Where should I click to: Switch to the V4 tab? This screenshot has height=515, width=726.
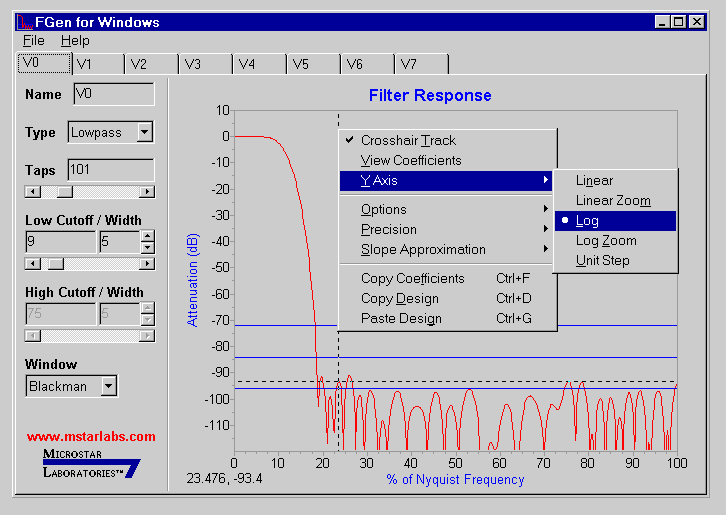tap(261, 64)
